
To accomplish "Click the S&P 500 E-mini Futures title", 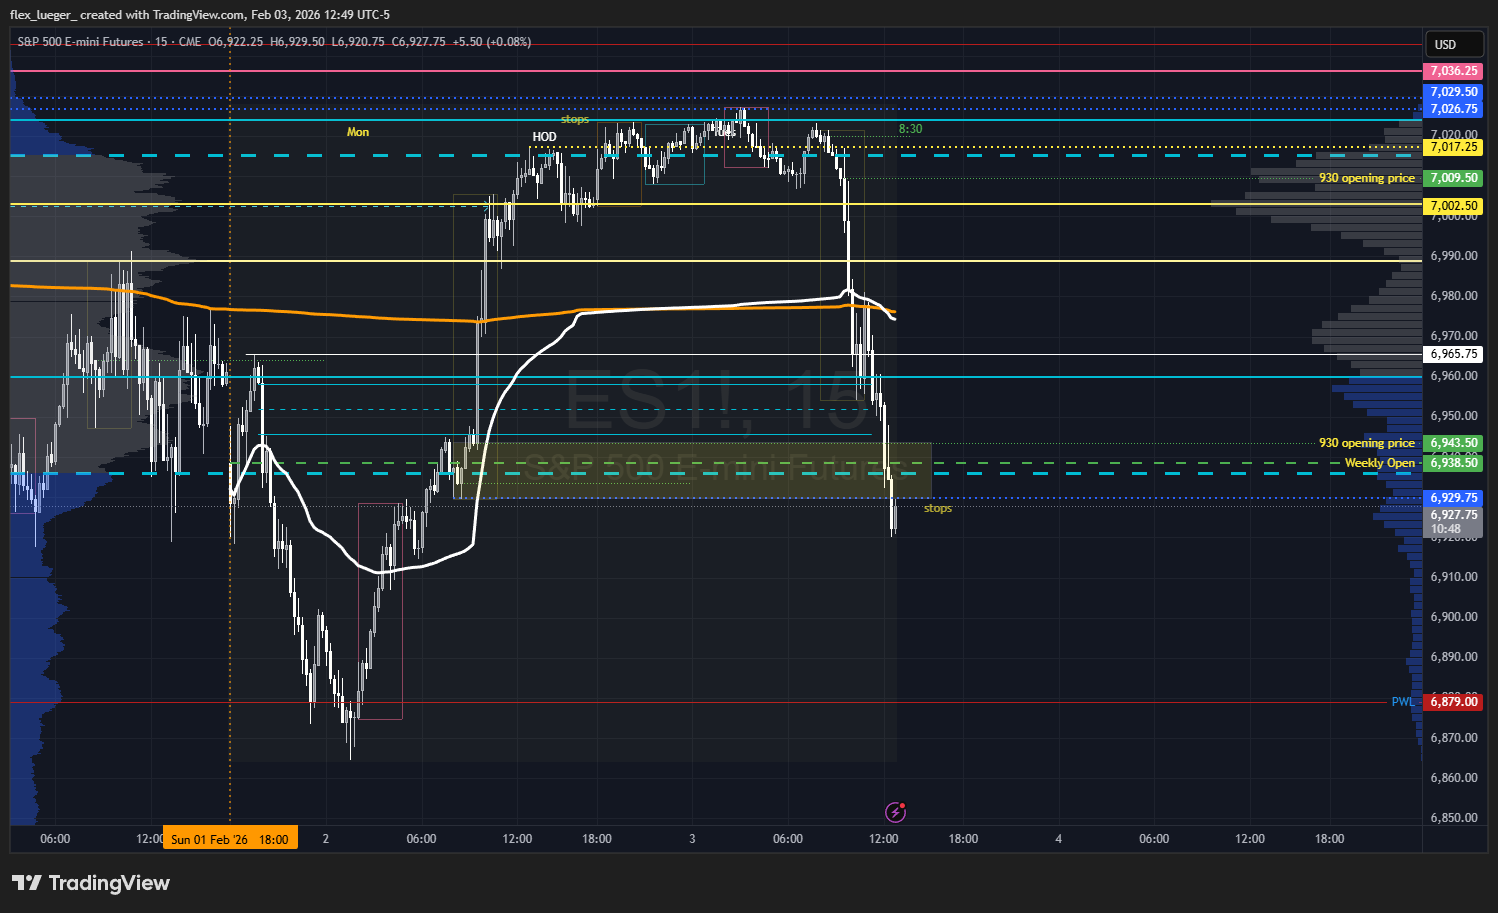I will coord(80,42).
